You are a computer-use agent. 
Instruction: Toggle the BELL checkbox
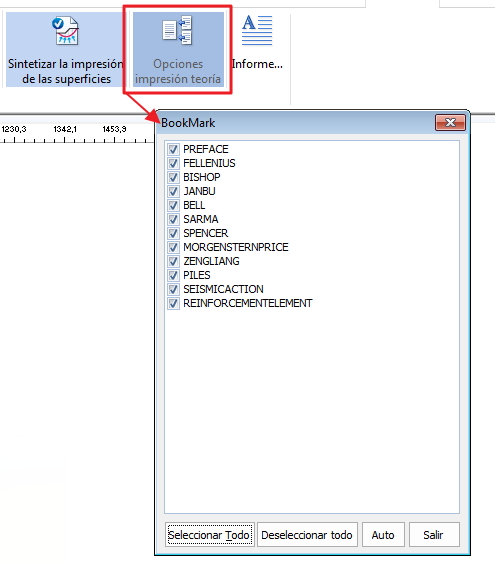pos(173,205)
